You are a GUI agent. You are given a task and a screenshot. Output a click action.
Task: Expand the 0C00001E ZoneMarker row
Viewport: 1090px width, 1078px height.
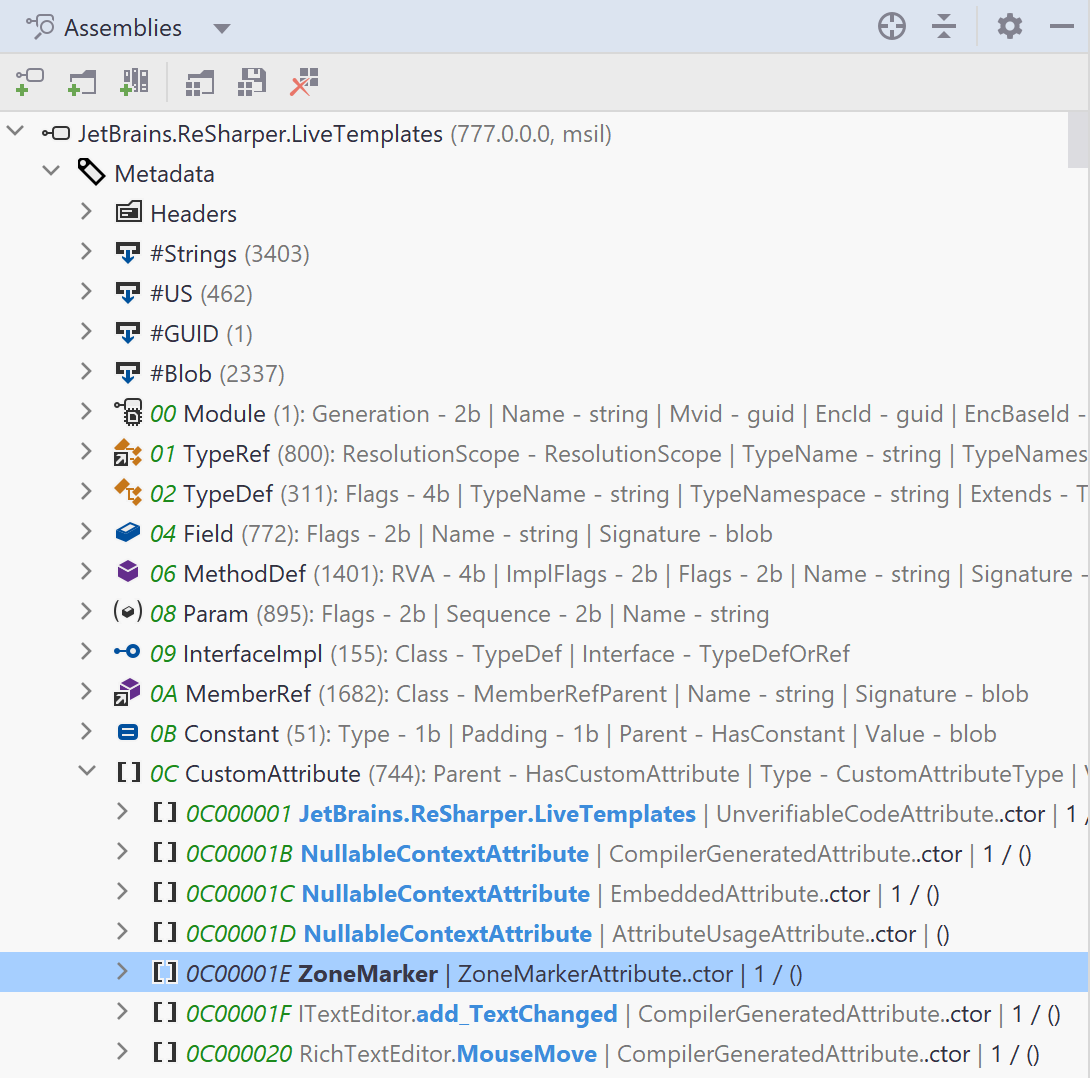click(x=123, y=972)
